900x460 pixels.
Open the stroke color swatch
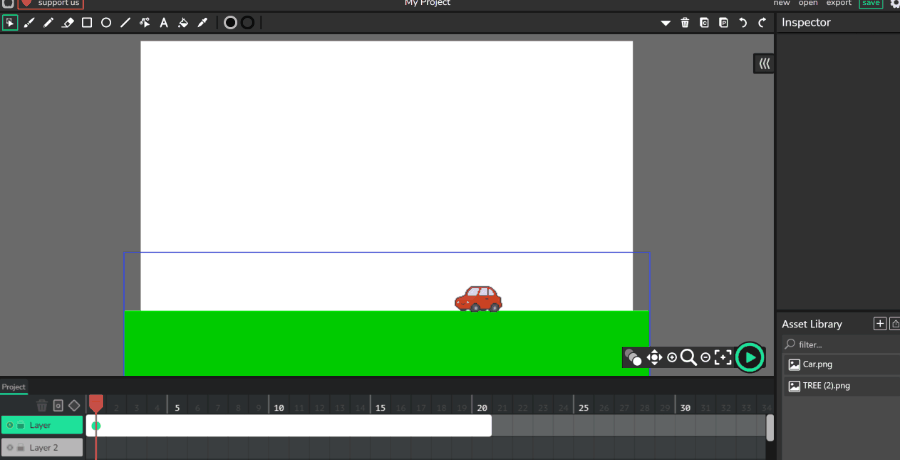click(x=247, y=23)
